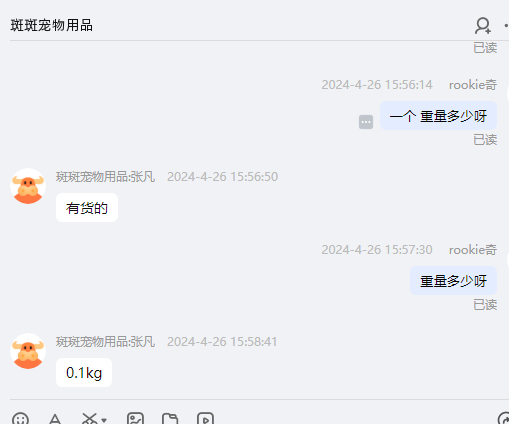This screenshot has height=424, width=509.
Task: Click the 重量多少呀 bubble sent at 15:57:30
Action: pyautogui.click(x=453, y=281)
